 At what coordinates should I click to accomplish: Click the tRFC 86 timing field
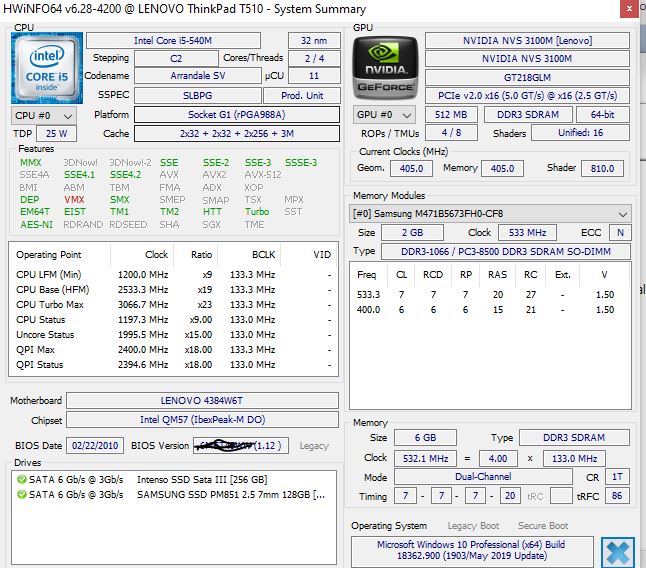[x=617, y=496]
